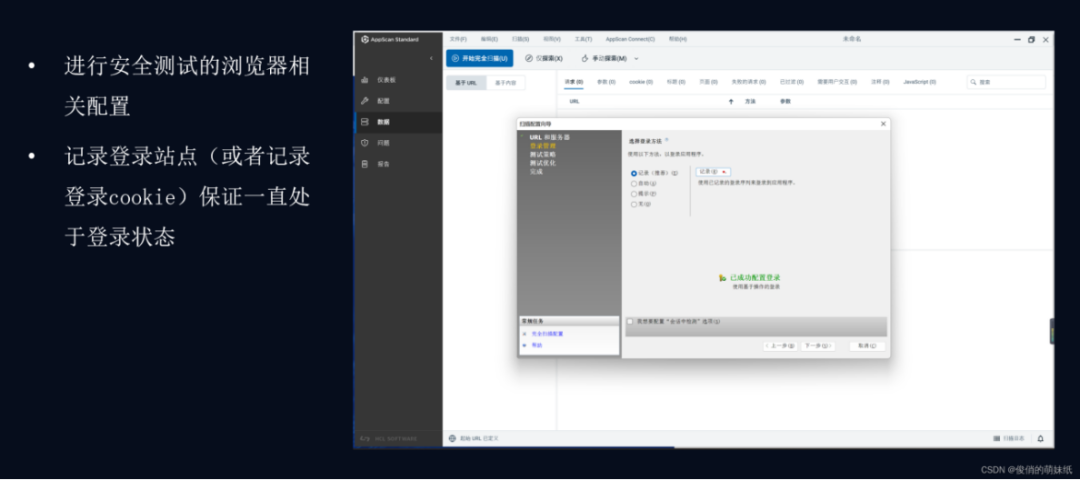Click the 上一步 back button

point(780,346)
